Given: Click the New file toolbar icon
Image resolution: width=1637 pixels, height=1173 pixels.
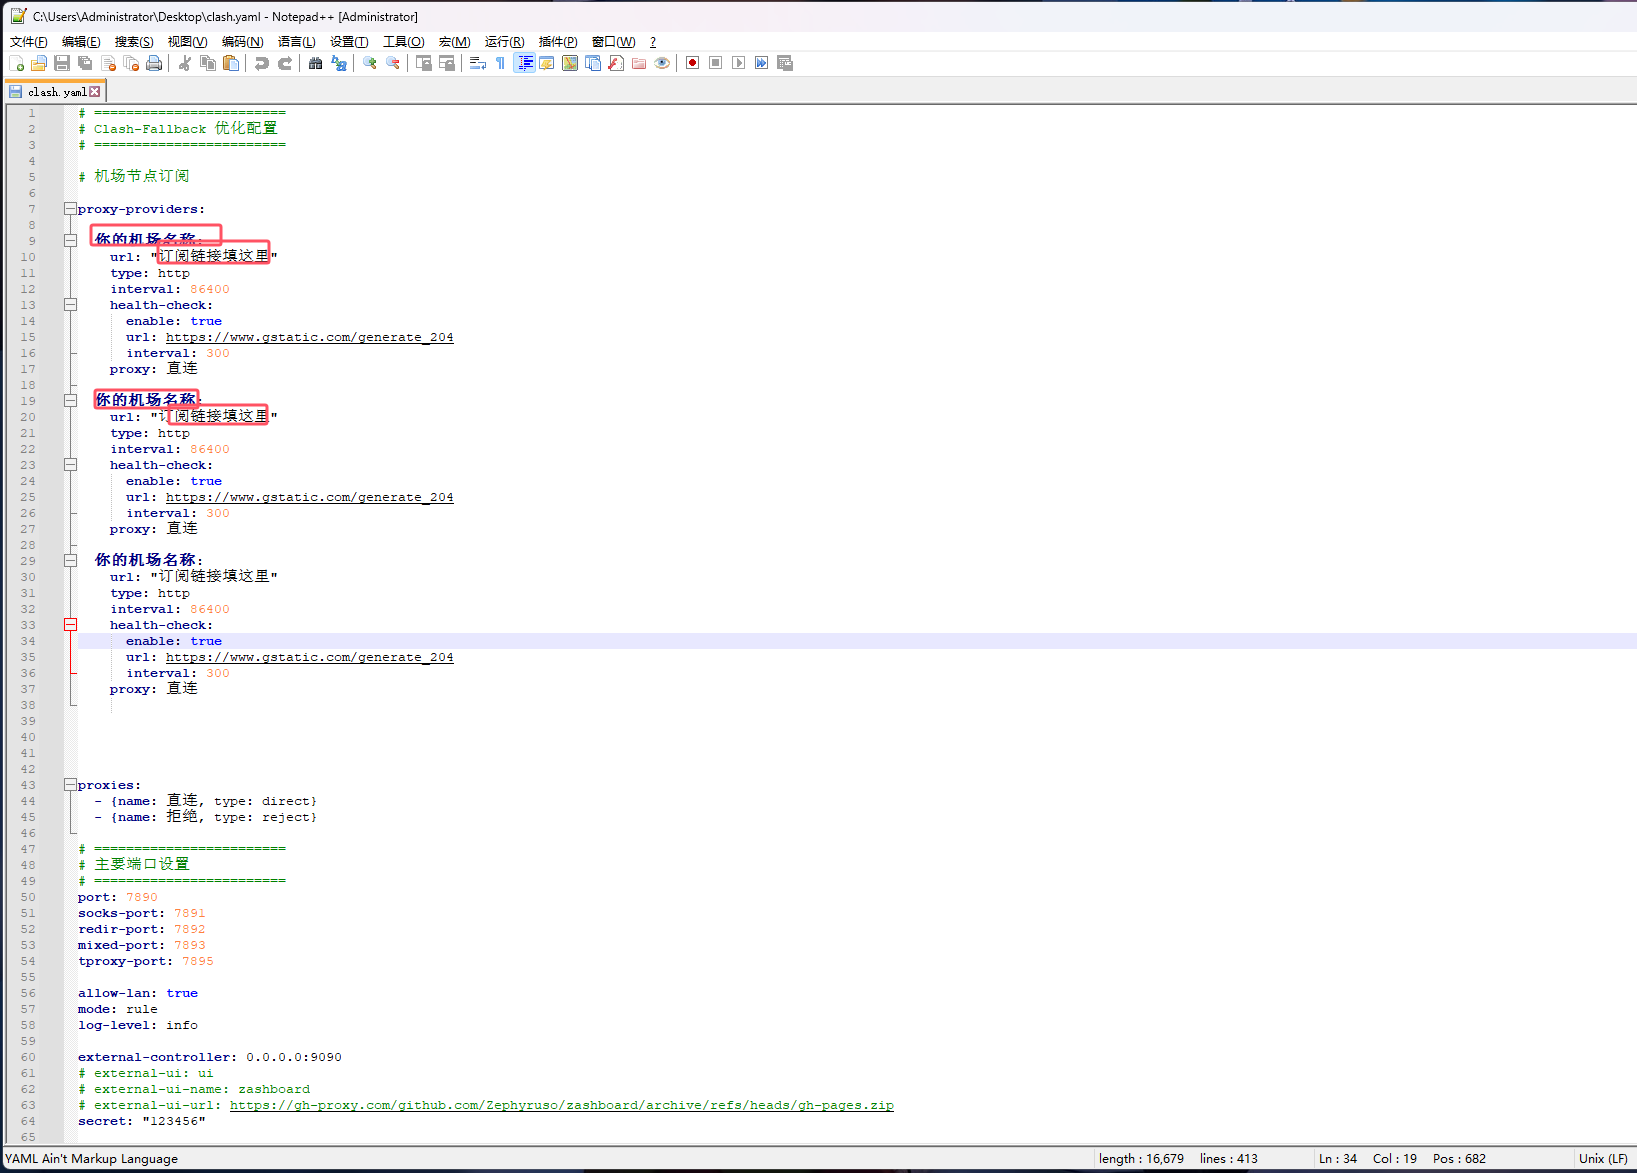Looking at the screenshot, I should pos(16,63).
